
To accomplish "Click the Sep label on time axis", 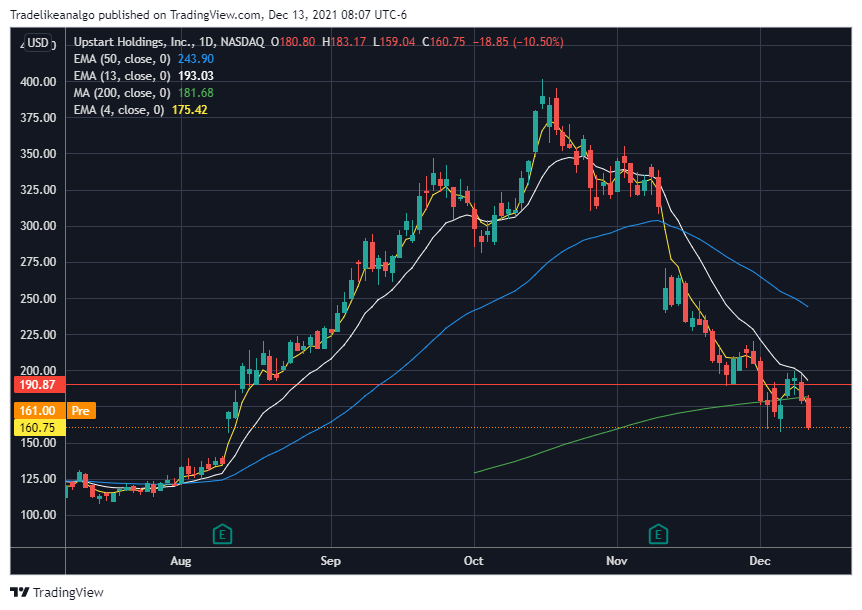I will pyautogui.click(x=330, y=561).
